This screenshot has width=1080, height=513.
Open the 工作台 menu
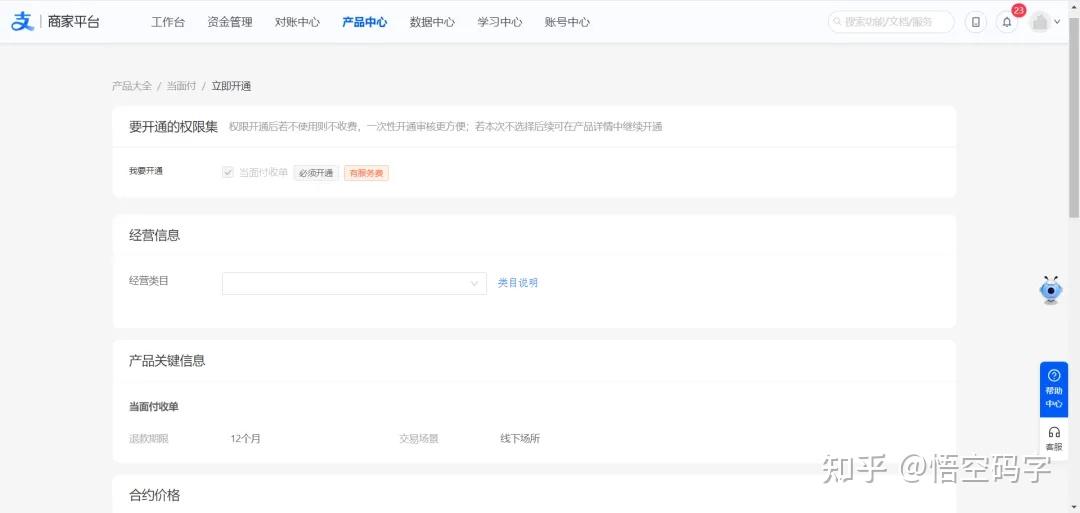click(168, 22)
